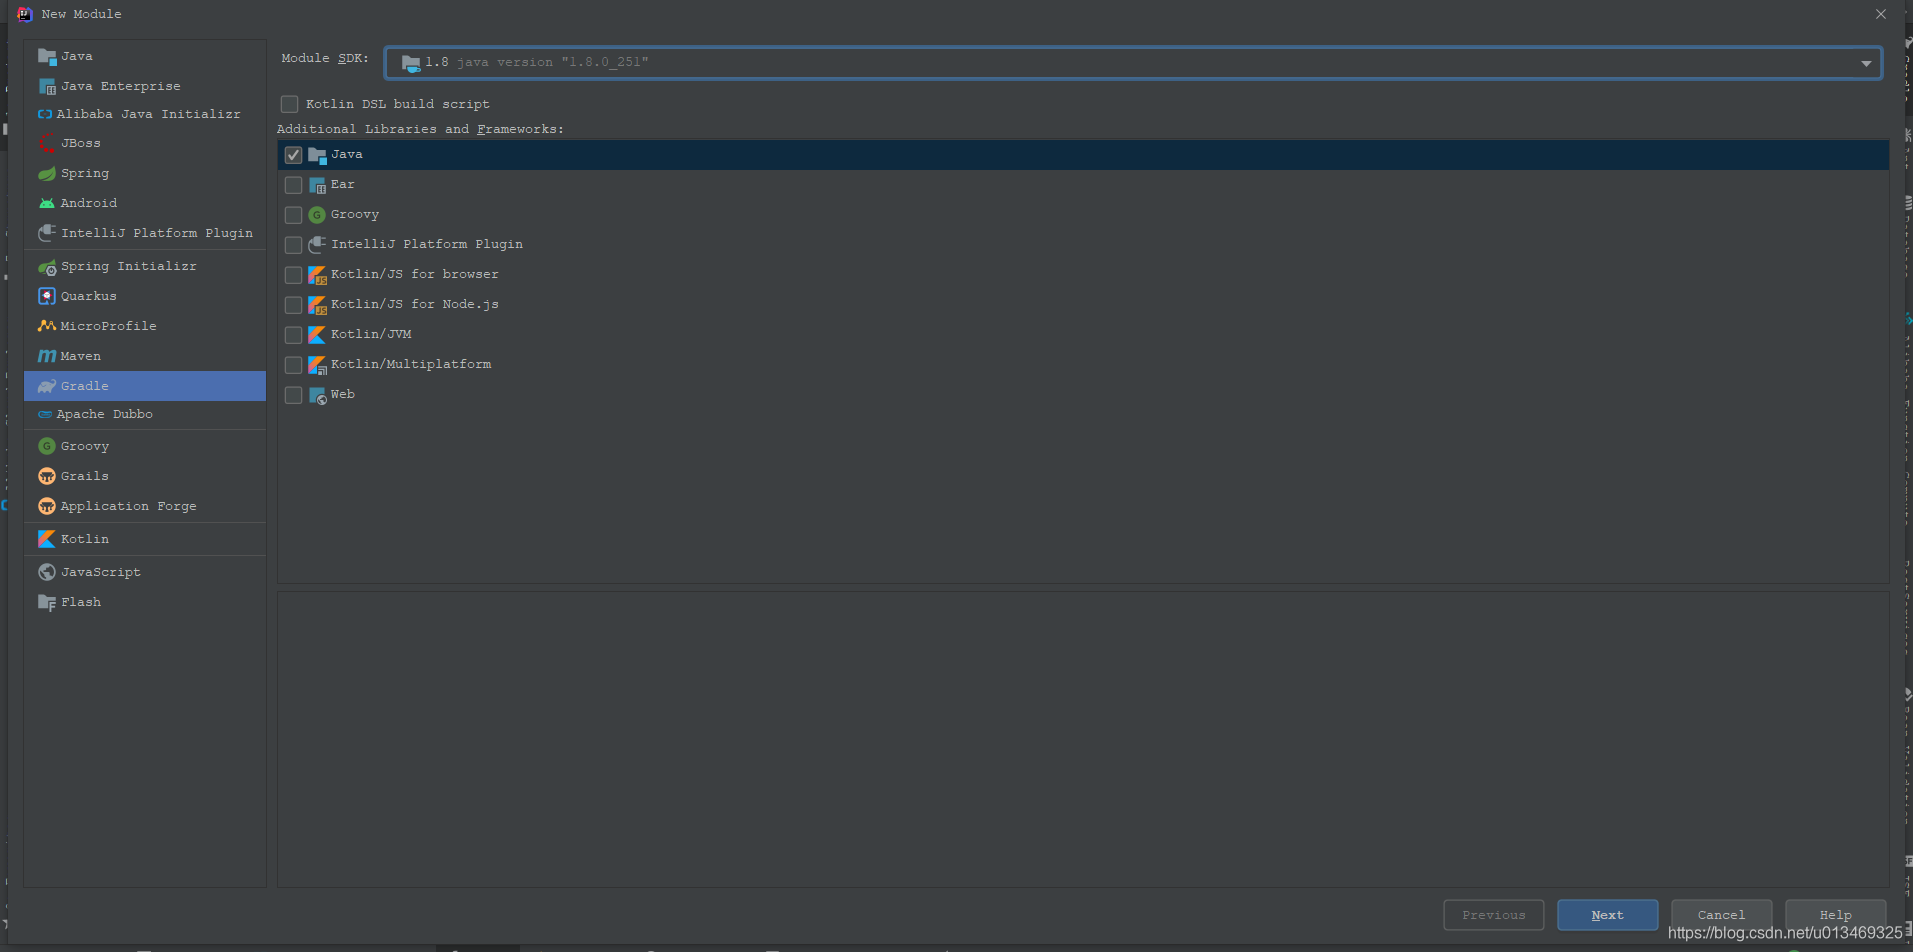Click 'Kotlin/JS for Node.js' label
1913x952 pixels.
pos(415,304)
